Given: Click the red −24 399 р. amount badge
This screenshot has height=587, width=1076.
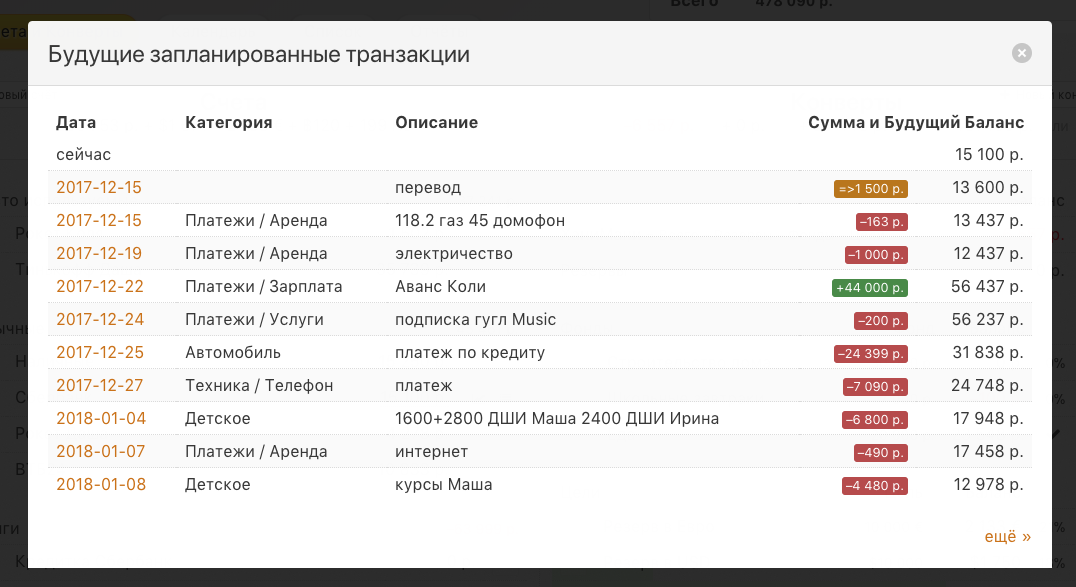Looking at the screenshot, I should tap(871, 353).
